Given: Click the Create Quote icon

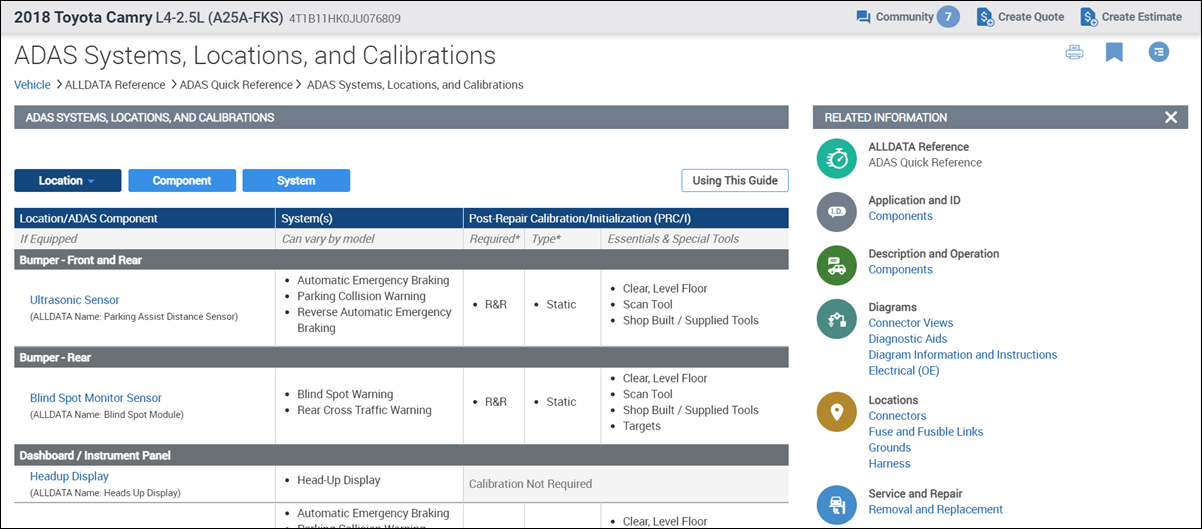Looking at the screenshot, I should (x=985, y=17).
